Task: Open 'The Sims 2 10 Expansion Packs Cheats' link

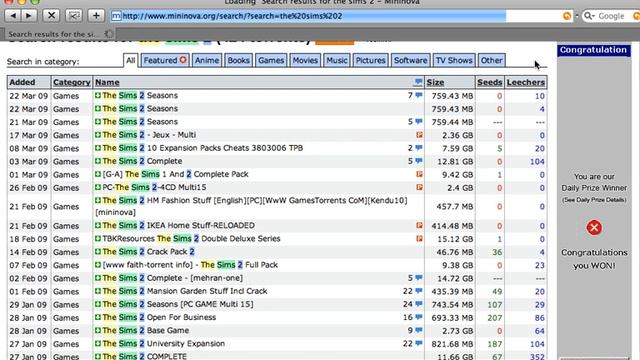Action: [x=202, y=148]
